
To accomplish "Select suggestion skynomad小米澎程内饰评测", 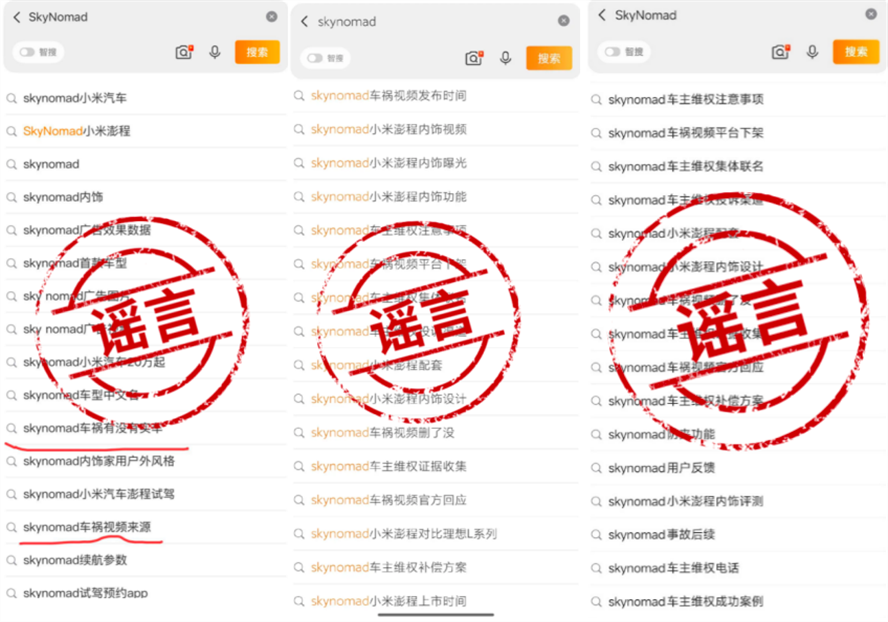I will 686,501.
